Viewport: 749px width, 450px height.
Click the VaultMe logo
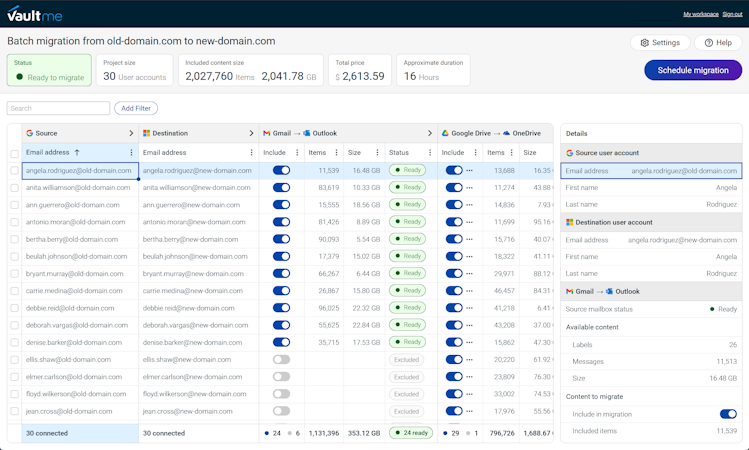34,14
